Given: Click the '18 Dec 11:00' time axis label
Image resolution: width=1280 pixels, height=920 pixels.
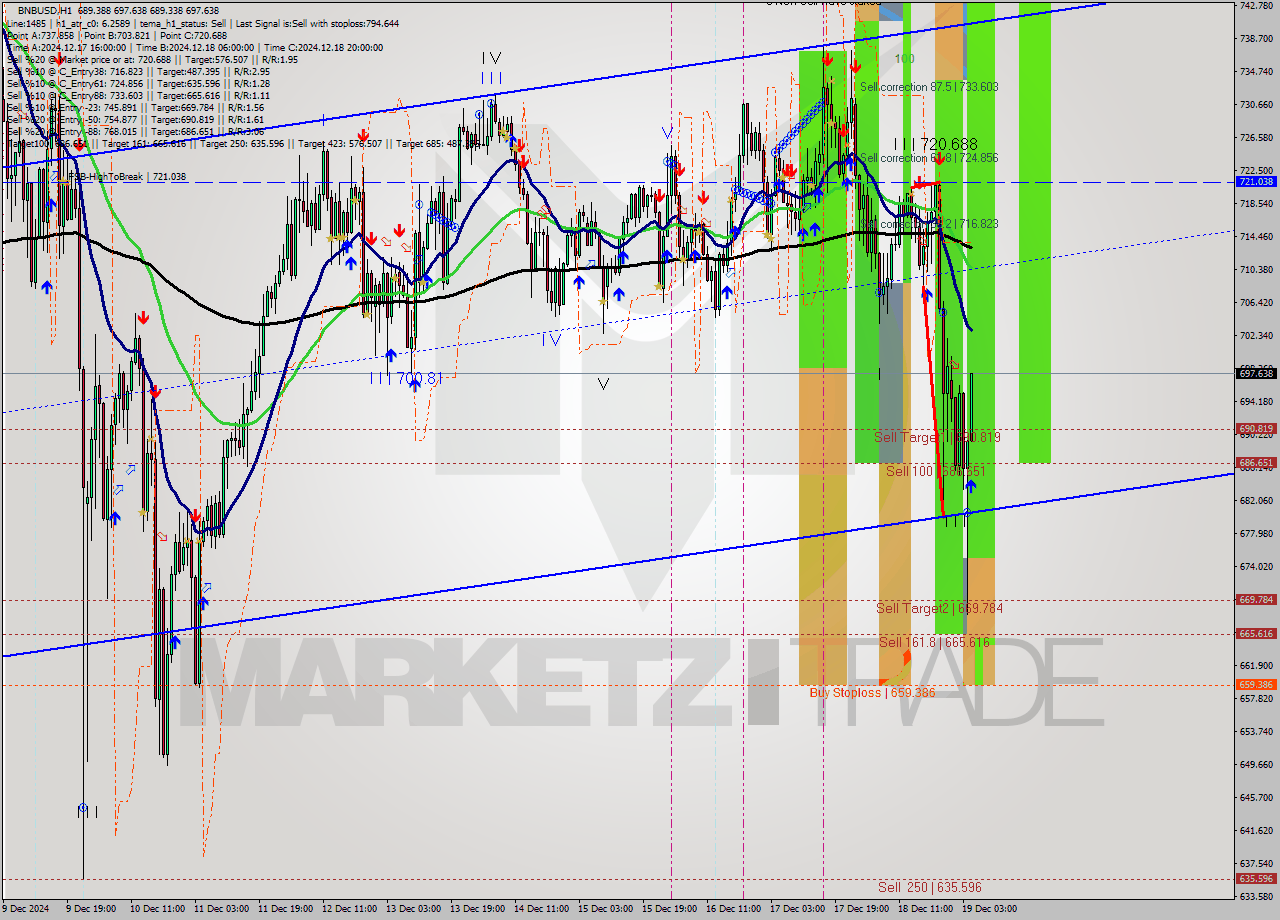Looking at the screenshot, I should click(925, 909).
